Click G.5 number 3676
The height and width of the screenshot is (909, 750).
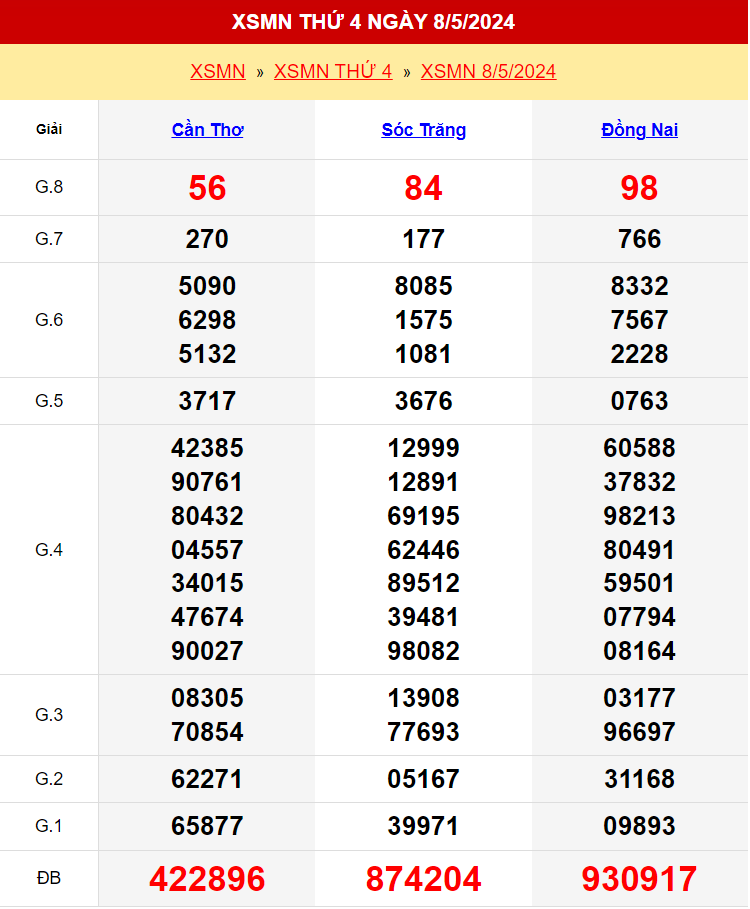click(x=424, y=401)
